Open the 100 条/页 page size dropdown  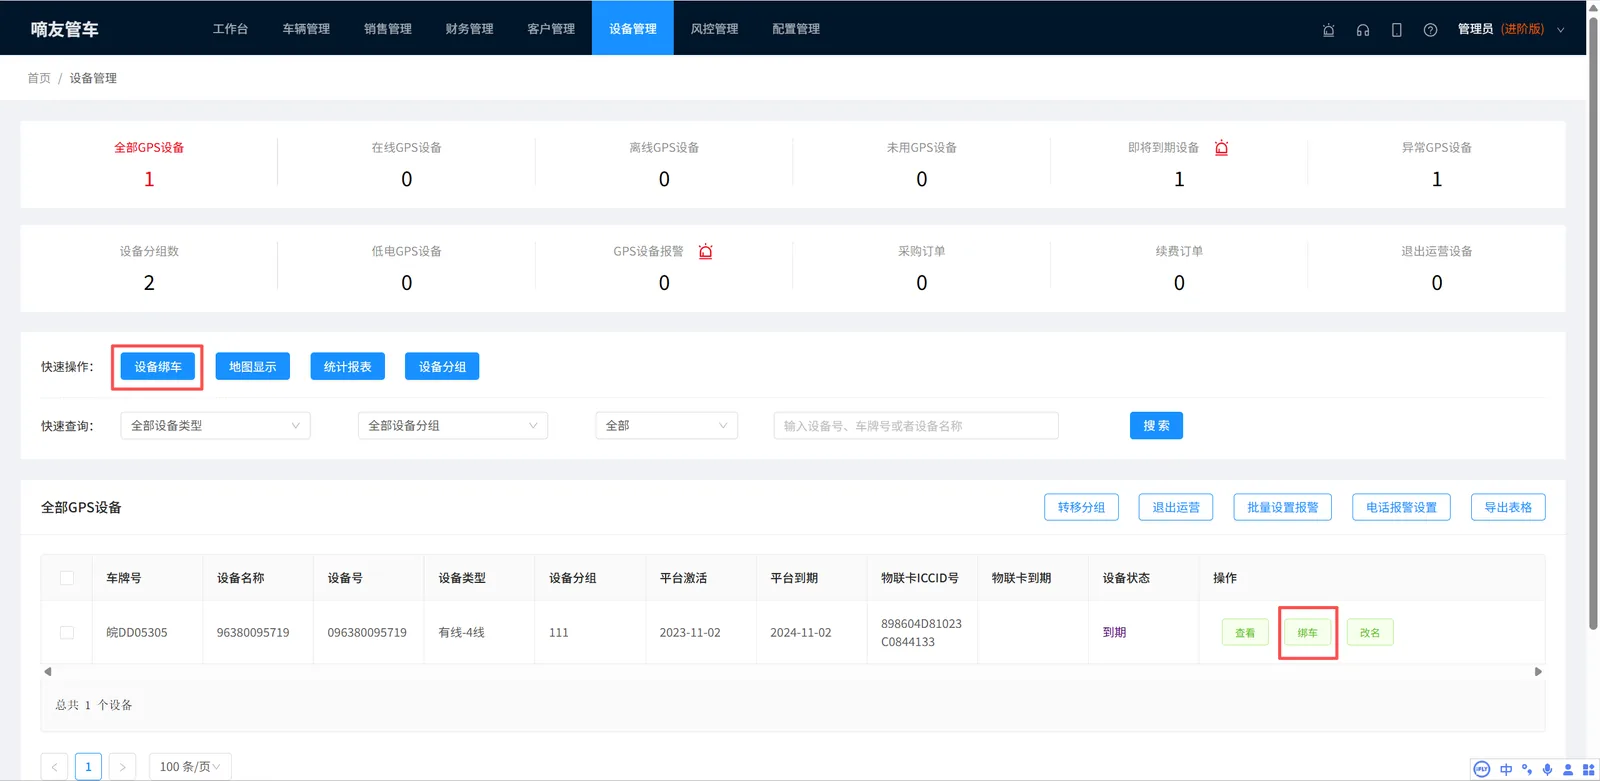[190, 767]
